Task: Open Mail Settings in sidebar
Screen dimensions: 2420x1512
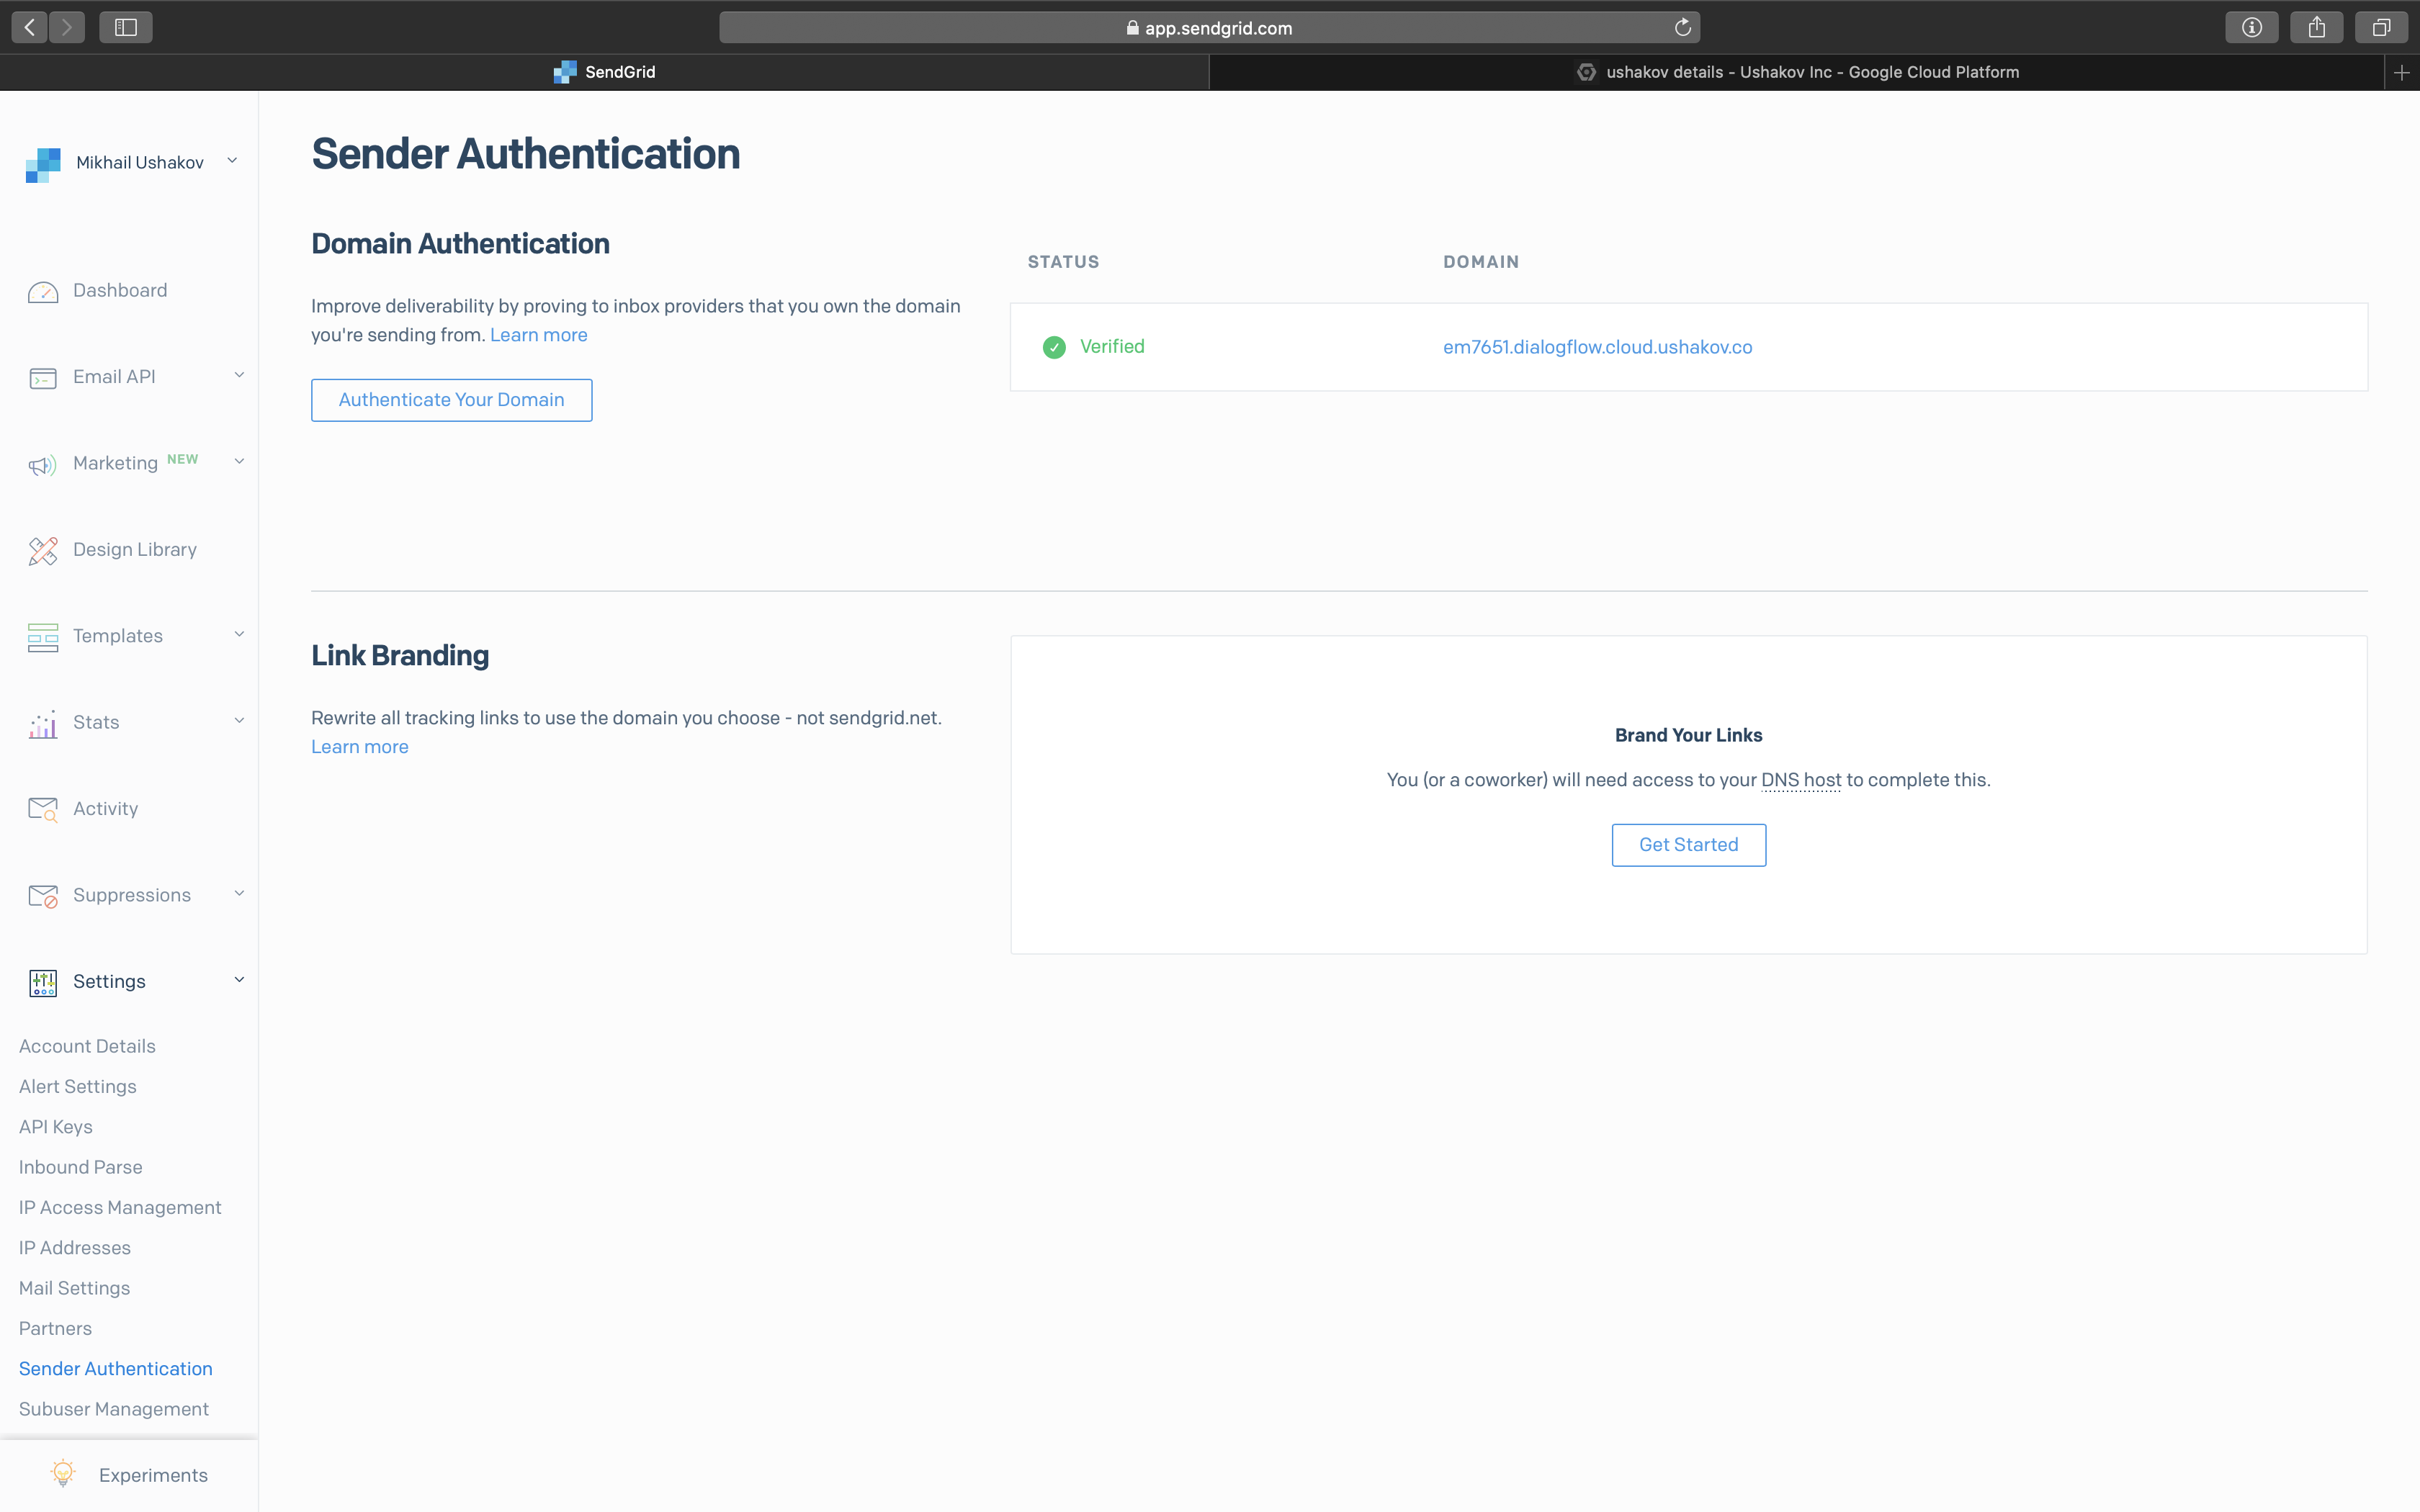Action: coord(75,1288)
